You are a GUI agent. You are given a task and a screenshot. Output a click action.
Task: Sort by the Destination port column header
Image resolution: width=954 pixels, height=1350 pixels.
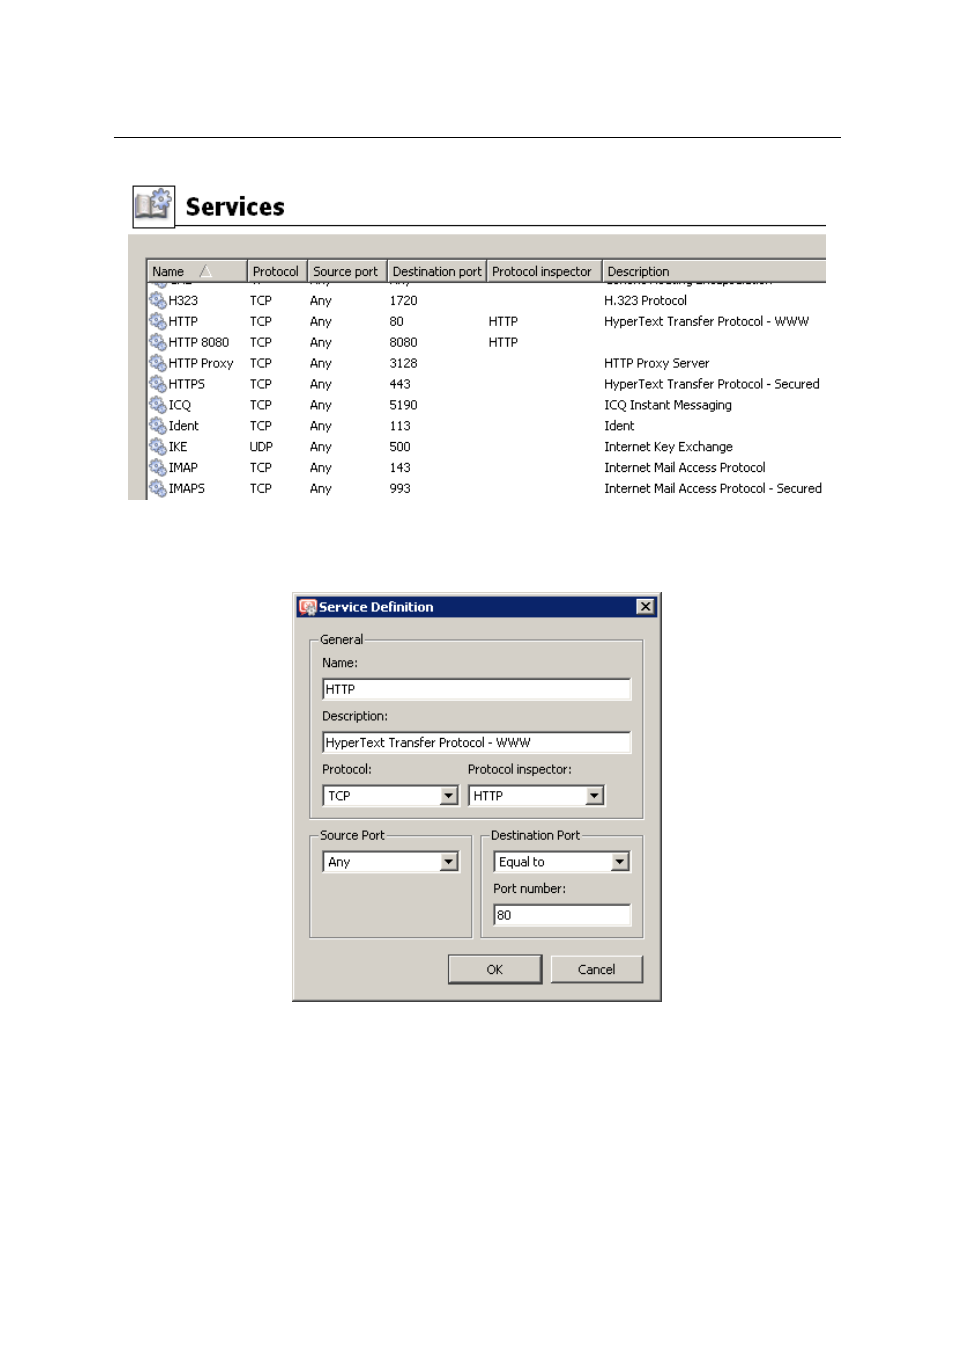point(437,271)
